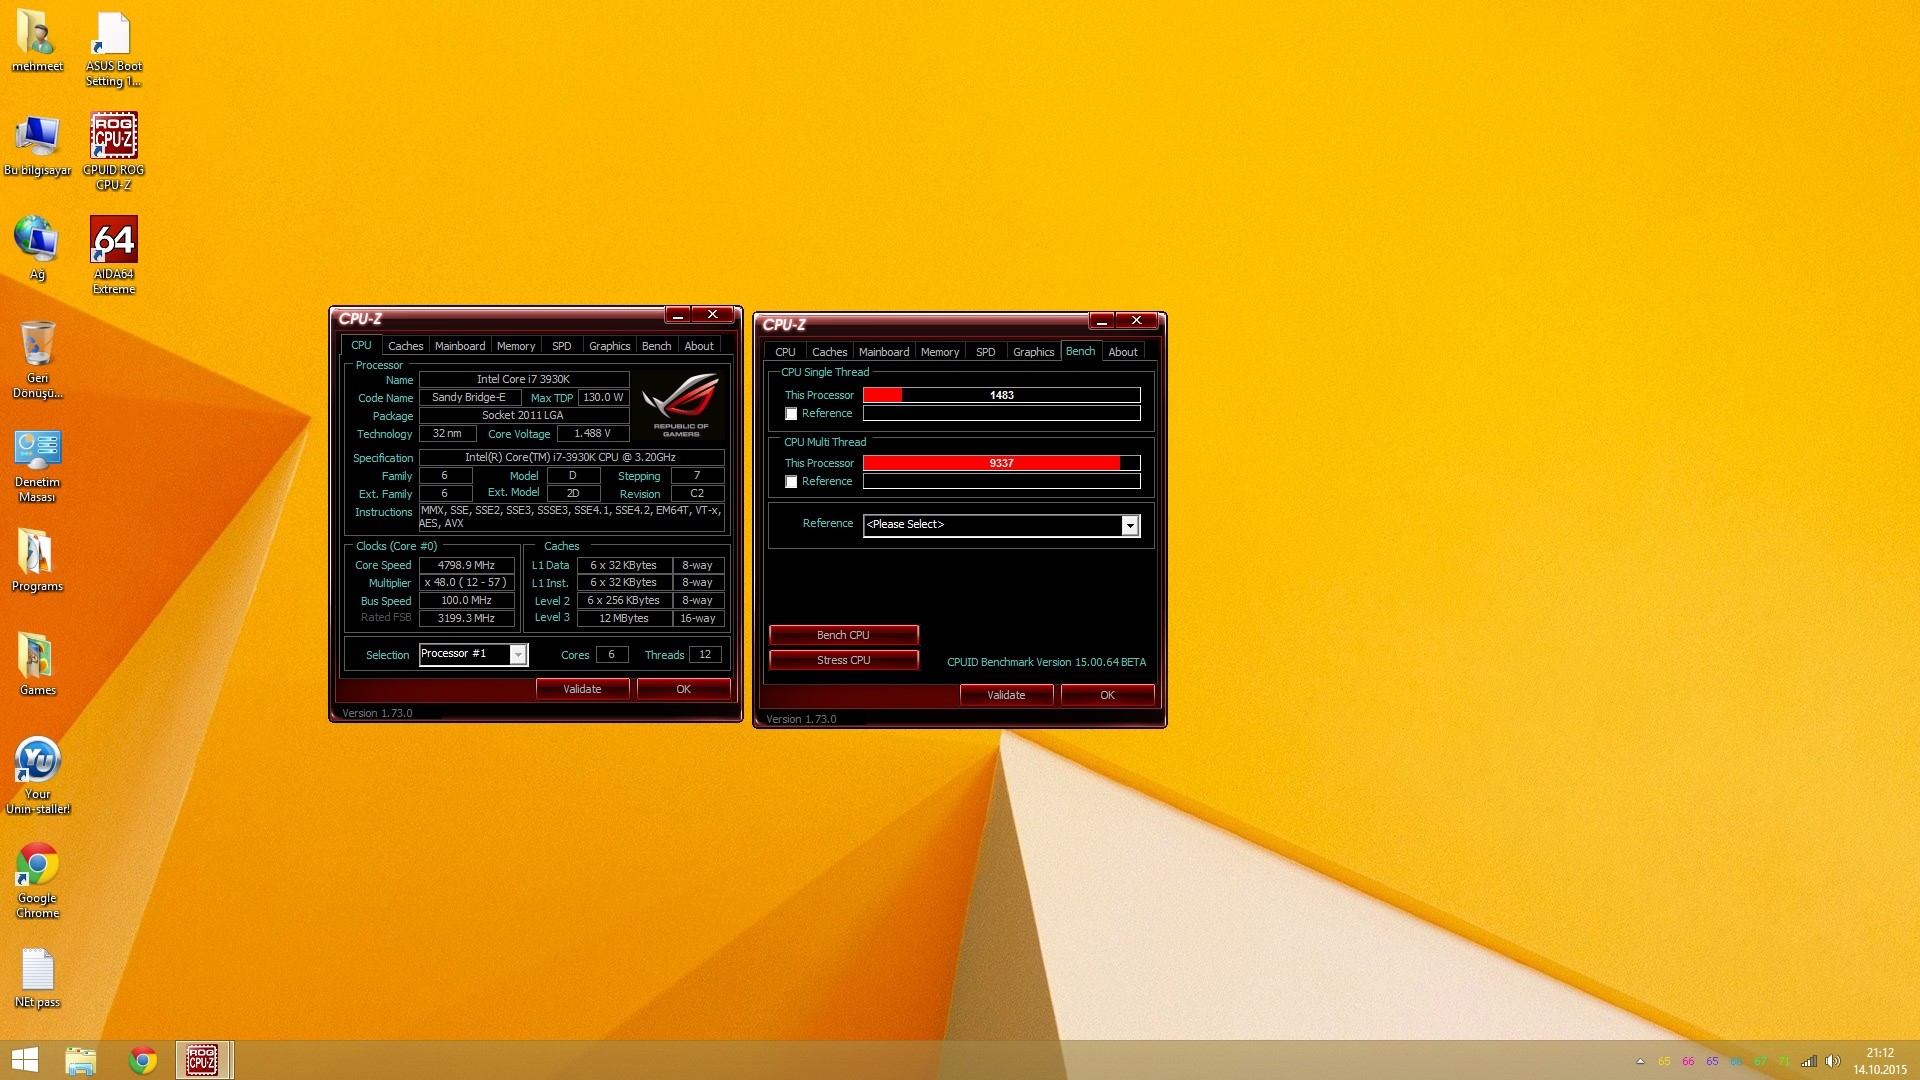Select CPU tab in right CPU-Z window
This screenshot has height=1080, width=1920.
(785, 352)
